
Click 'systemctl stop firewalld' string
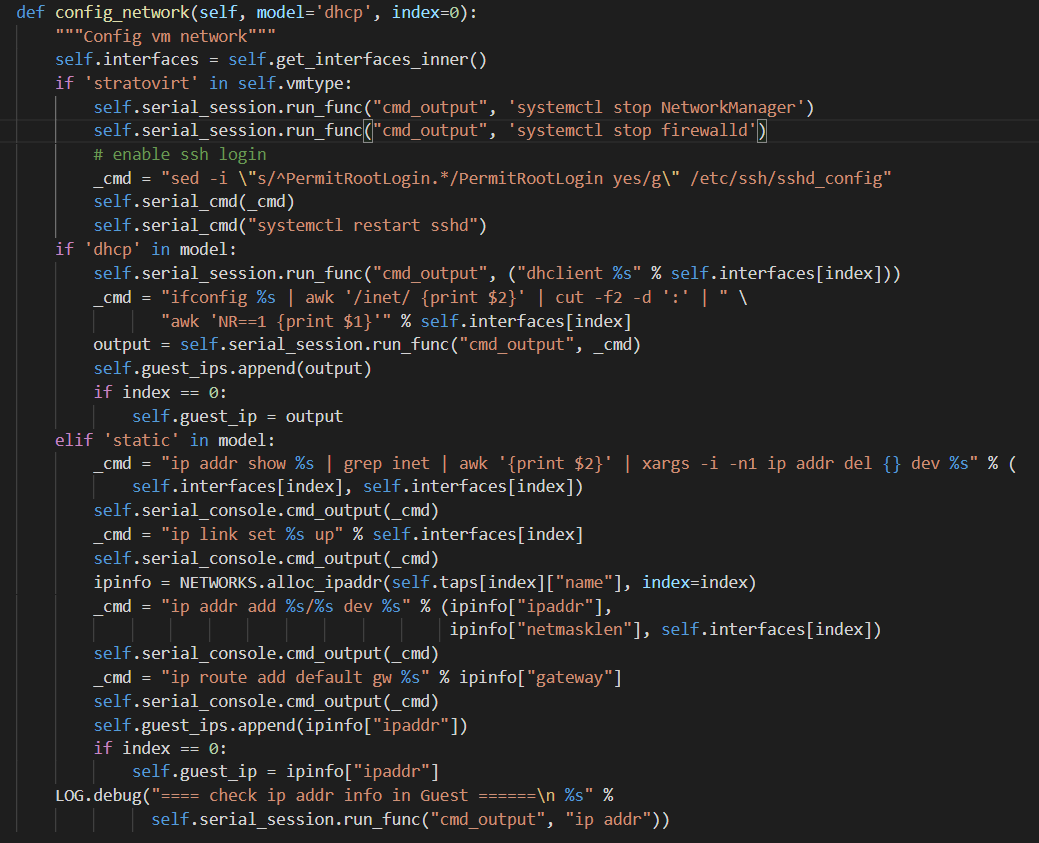[632, 131]
